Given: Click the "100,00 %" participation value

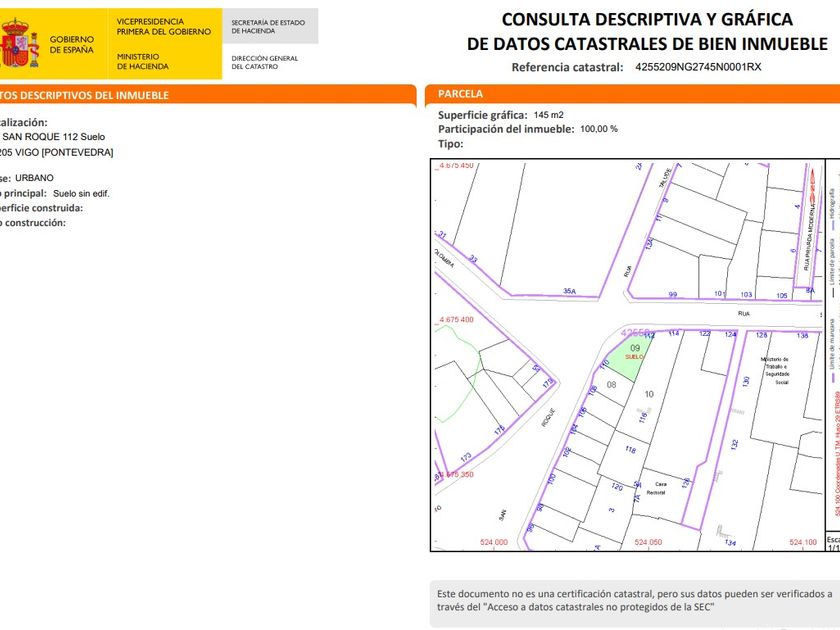Looking at the screenshot, I should click(x=599, y=129).
